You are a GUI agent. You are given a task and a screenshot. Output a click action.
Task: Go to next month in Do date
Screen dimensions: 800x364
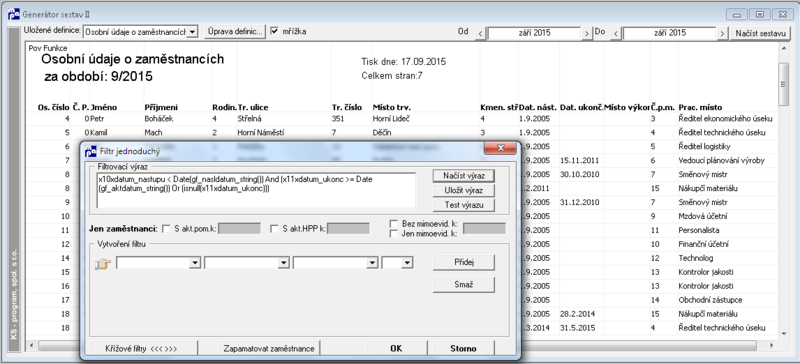point(722,33)
